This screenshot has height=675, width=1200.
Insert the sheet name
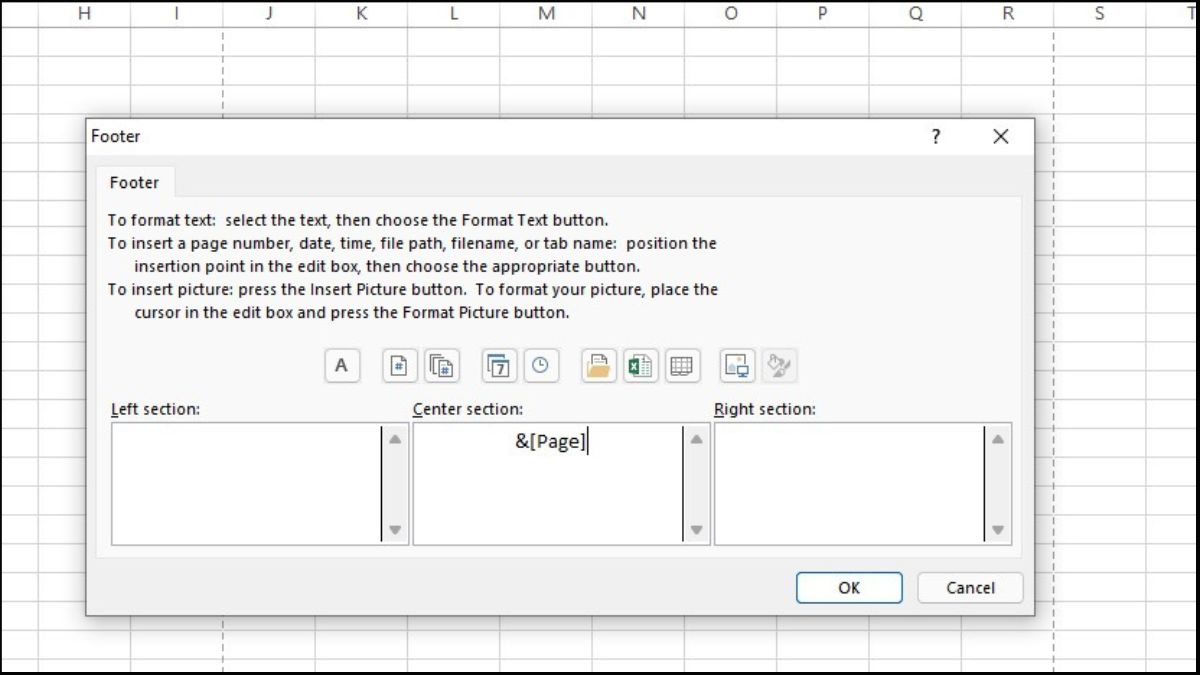click(x=682, y=365)
